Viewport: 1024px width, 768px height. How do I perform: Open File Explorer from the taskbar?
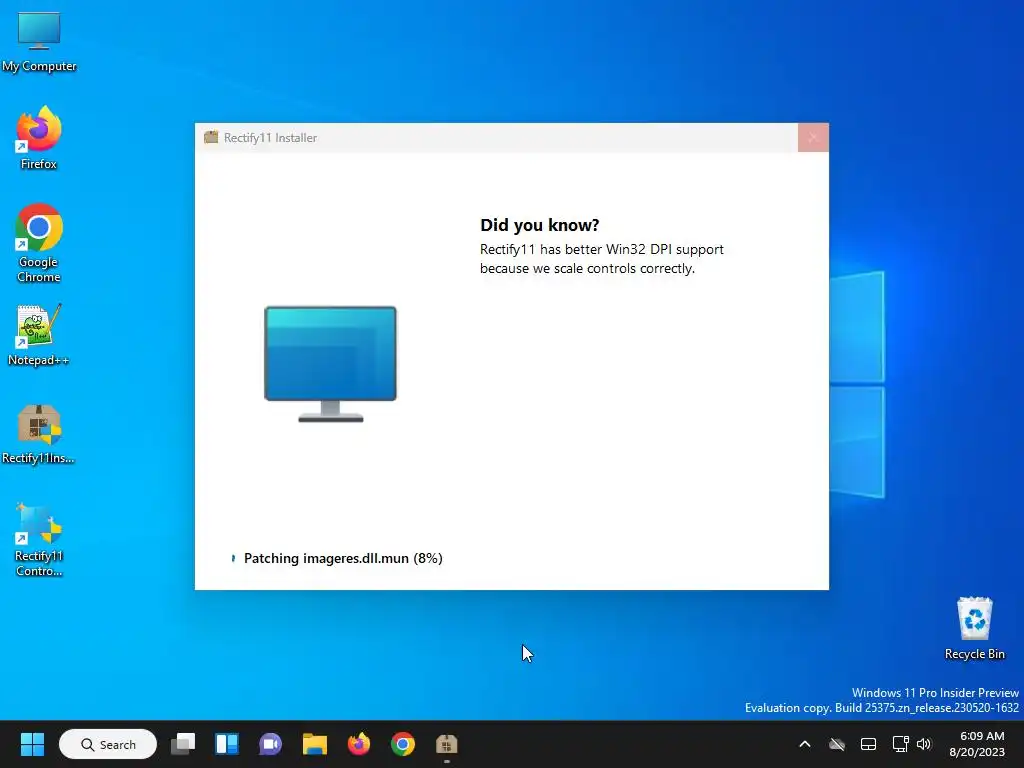coord(315,744)
